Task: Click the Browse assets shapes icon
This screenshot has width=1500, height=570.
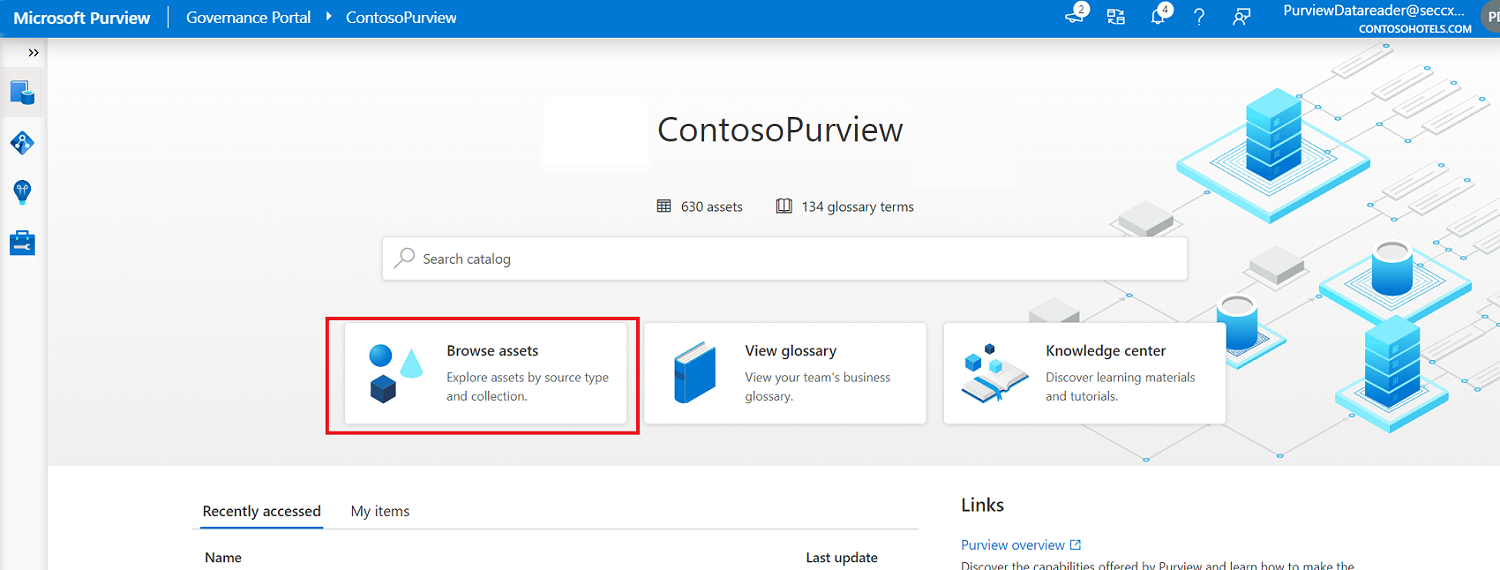Action: (x=396, y=373)
